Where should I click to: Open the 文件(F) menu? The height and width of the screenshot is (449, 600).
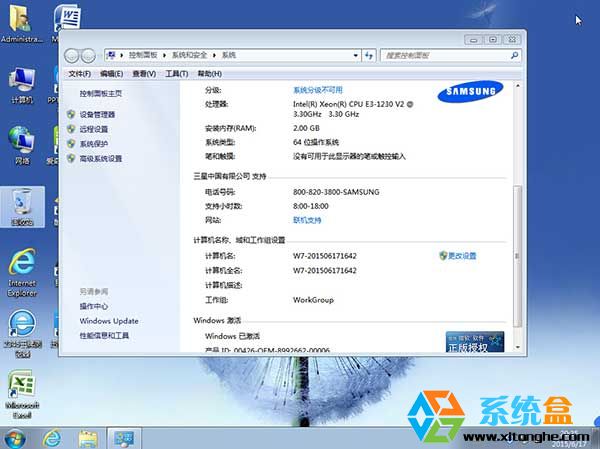(x=80, y=73)
